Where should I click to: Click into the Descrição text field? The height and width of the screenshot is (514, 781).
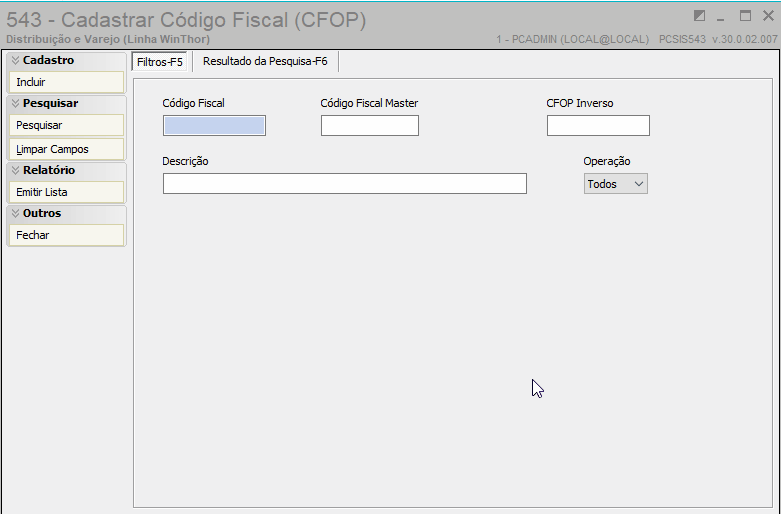tap(345, 183)
